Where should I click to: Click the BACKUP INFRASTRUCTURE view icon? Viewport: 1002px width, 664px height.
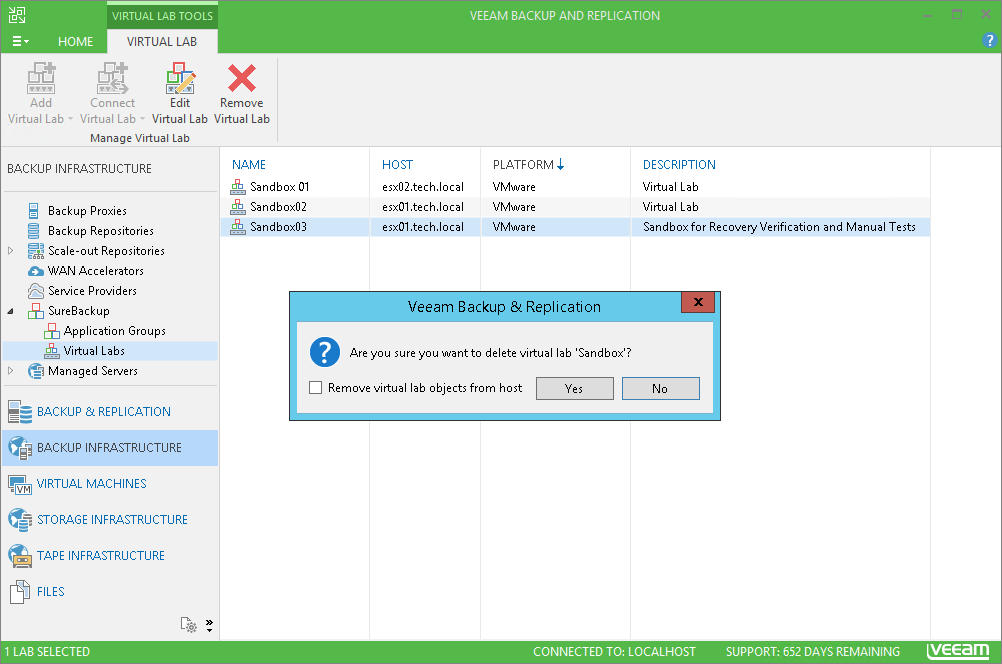tap(20, 448)
